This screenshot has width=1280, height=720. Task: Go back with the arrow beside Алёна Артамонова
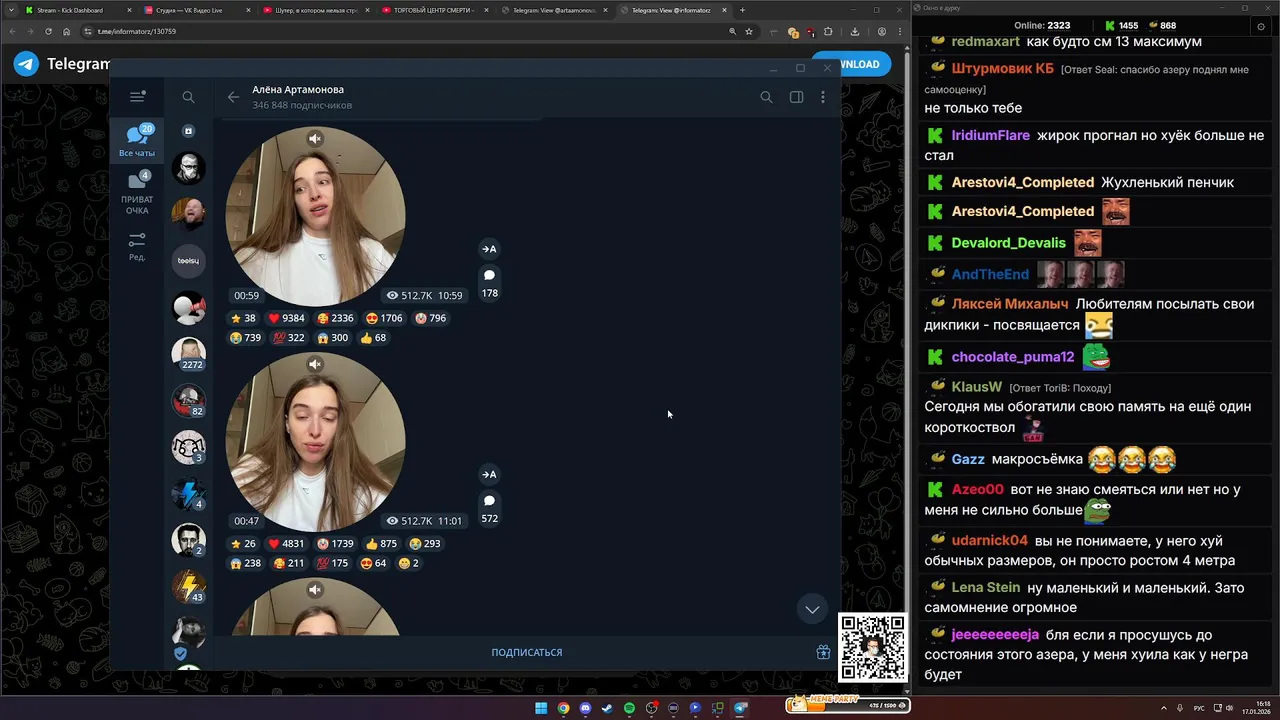point(233,97)
